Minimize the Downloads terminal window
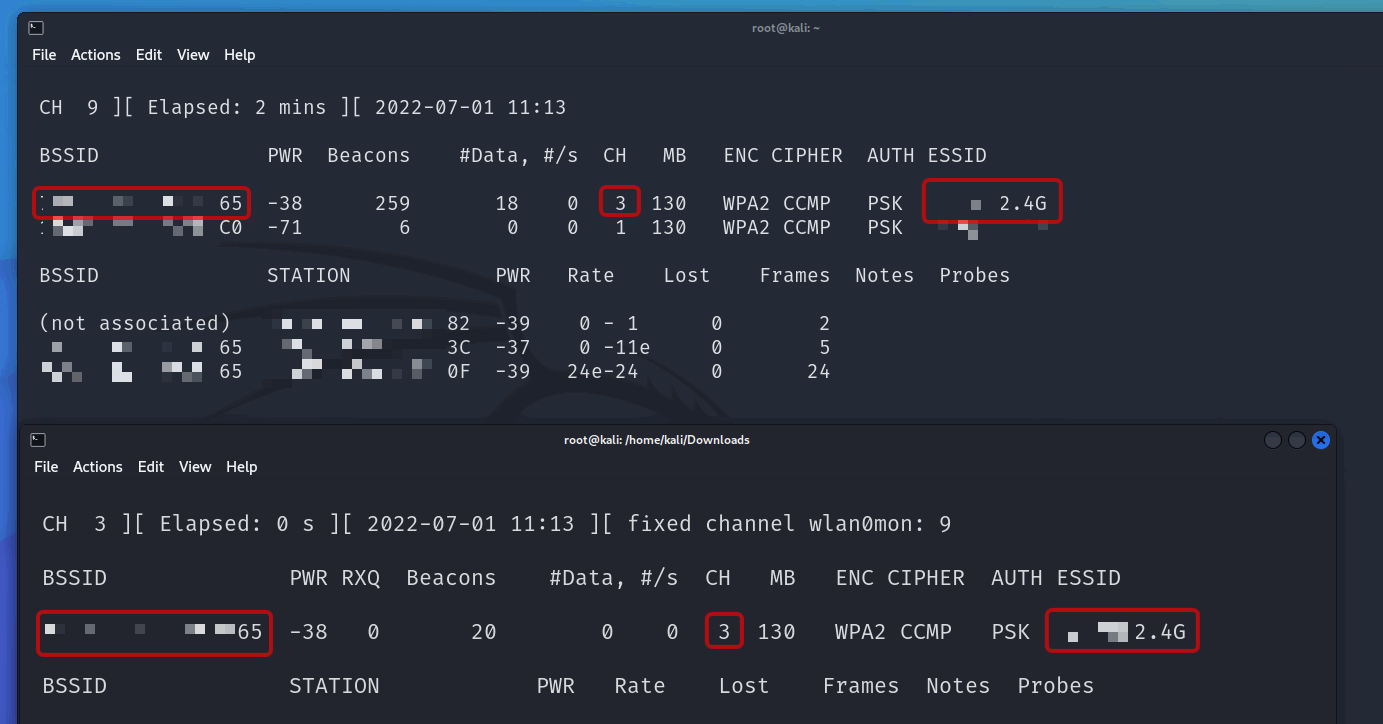1383x724 pixels. [1272, 439]
